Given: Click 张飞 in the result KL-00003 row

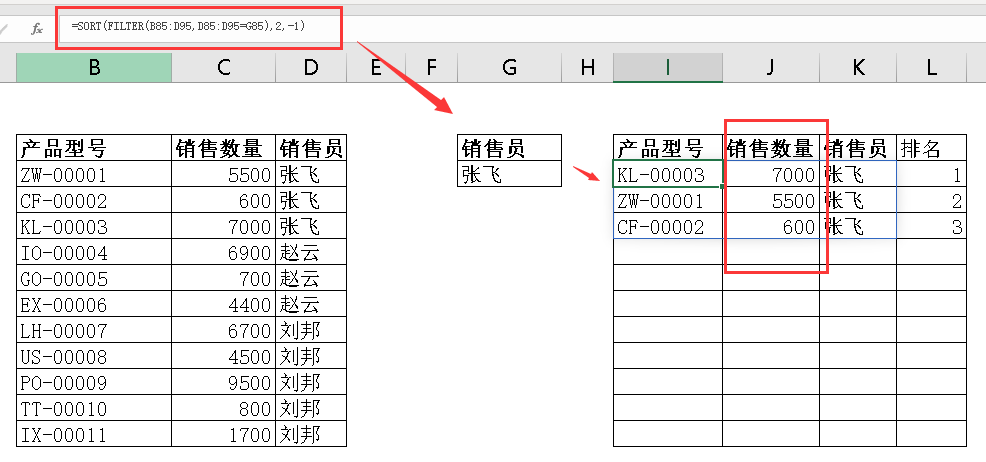Looking at the screenshot, I should pyautogui.click(x=858, y=174).
